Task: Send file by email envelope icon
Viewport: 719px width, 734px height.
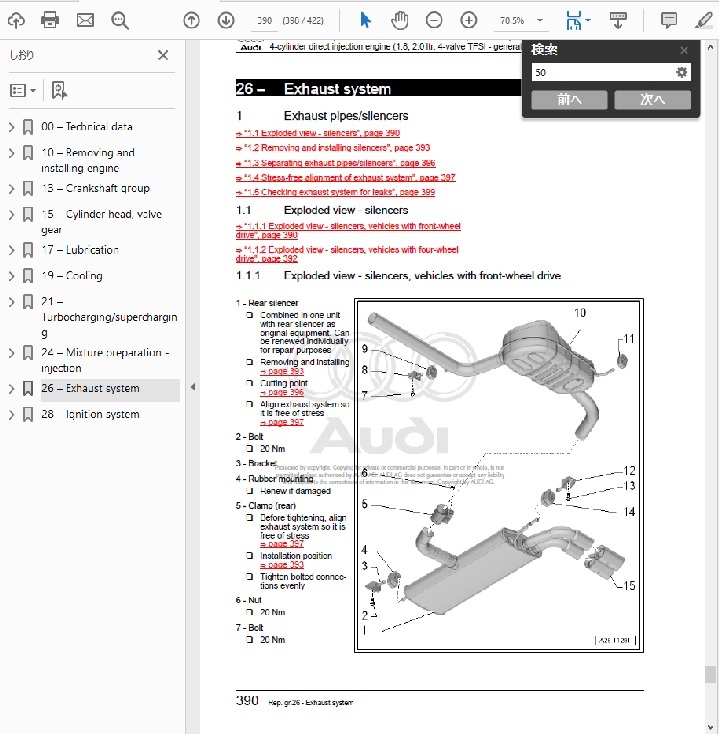Action: (x=85, y=20)
